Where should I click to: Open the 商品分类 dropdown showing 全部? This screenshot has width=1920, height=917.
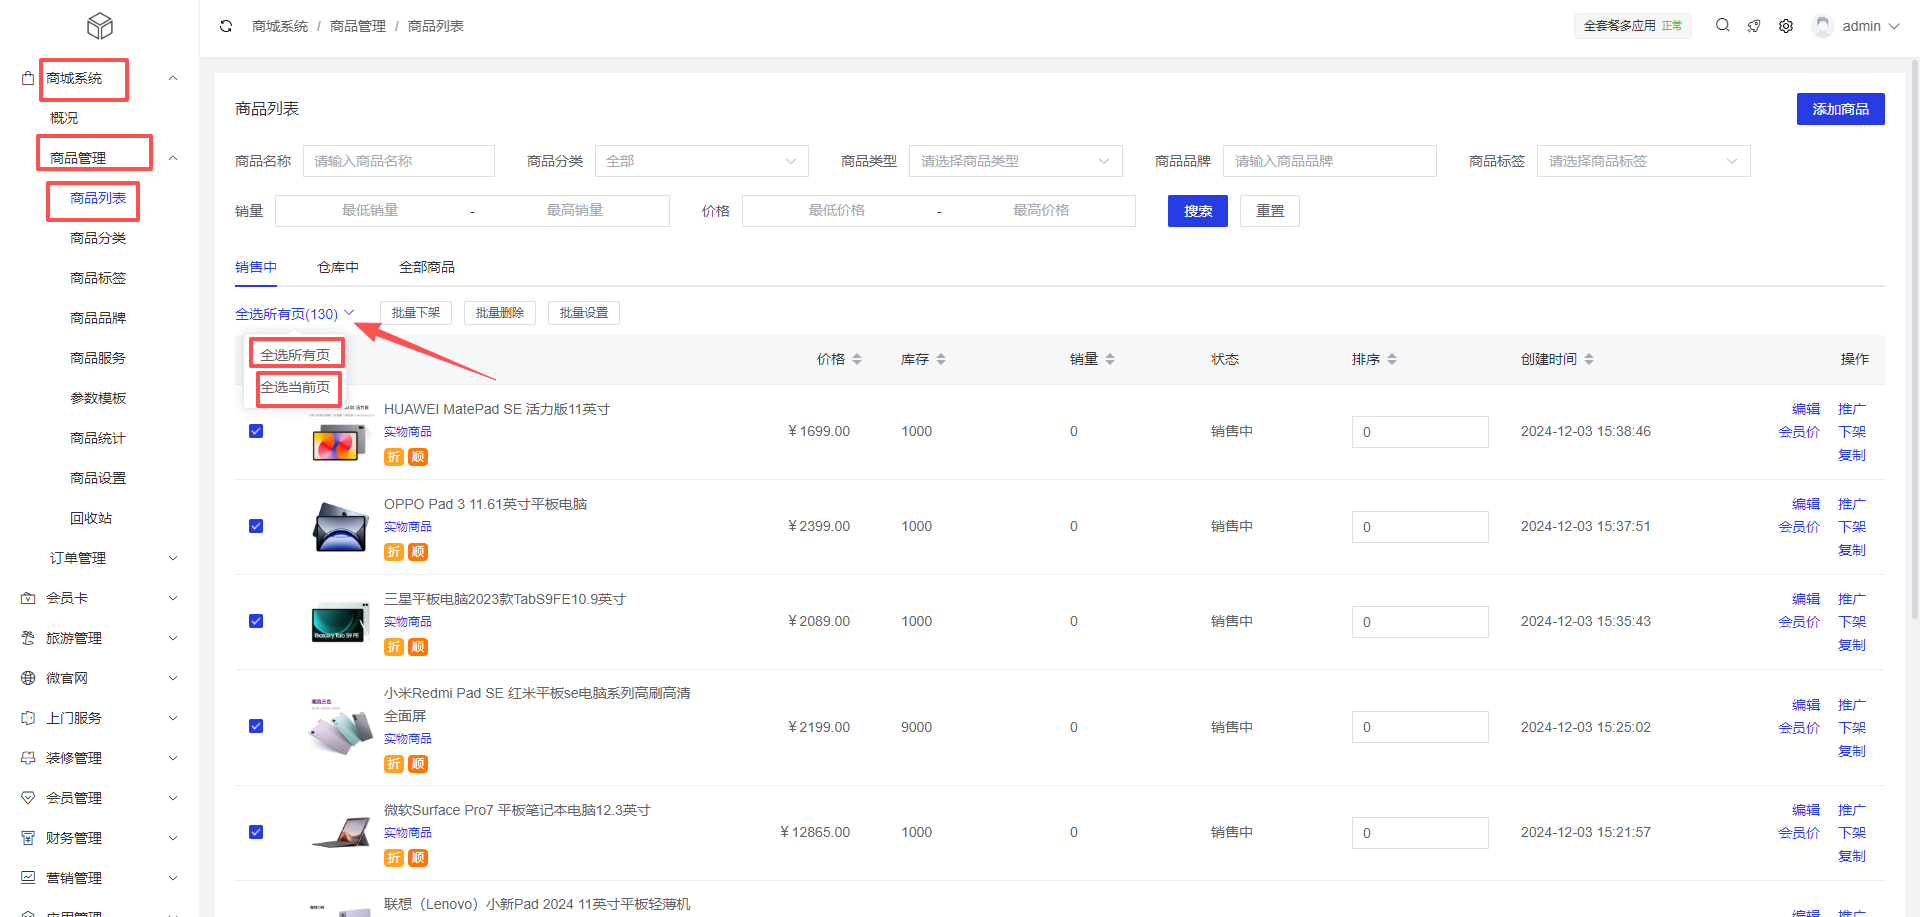(x=701, y=161)
